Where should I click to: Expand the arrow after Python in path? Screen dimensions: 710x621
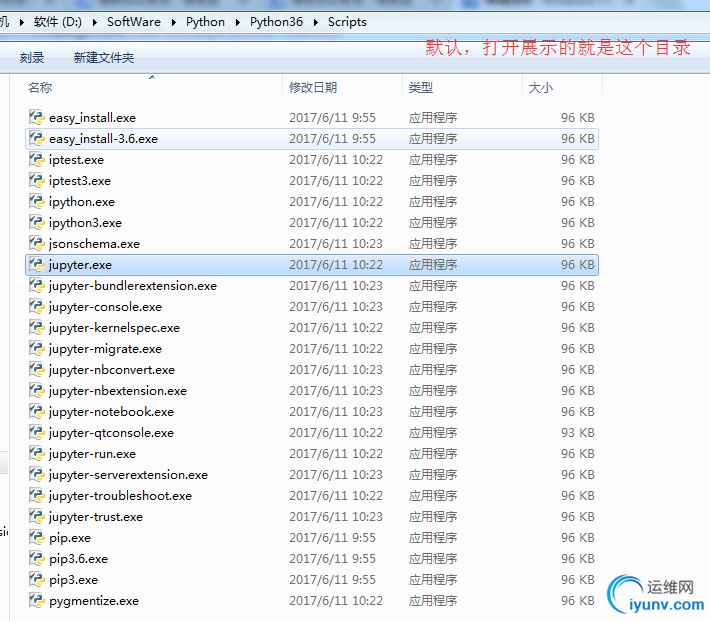tap(238, 22)
